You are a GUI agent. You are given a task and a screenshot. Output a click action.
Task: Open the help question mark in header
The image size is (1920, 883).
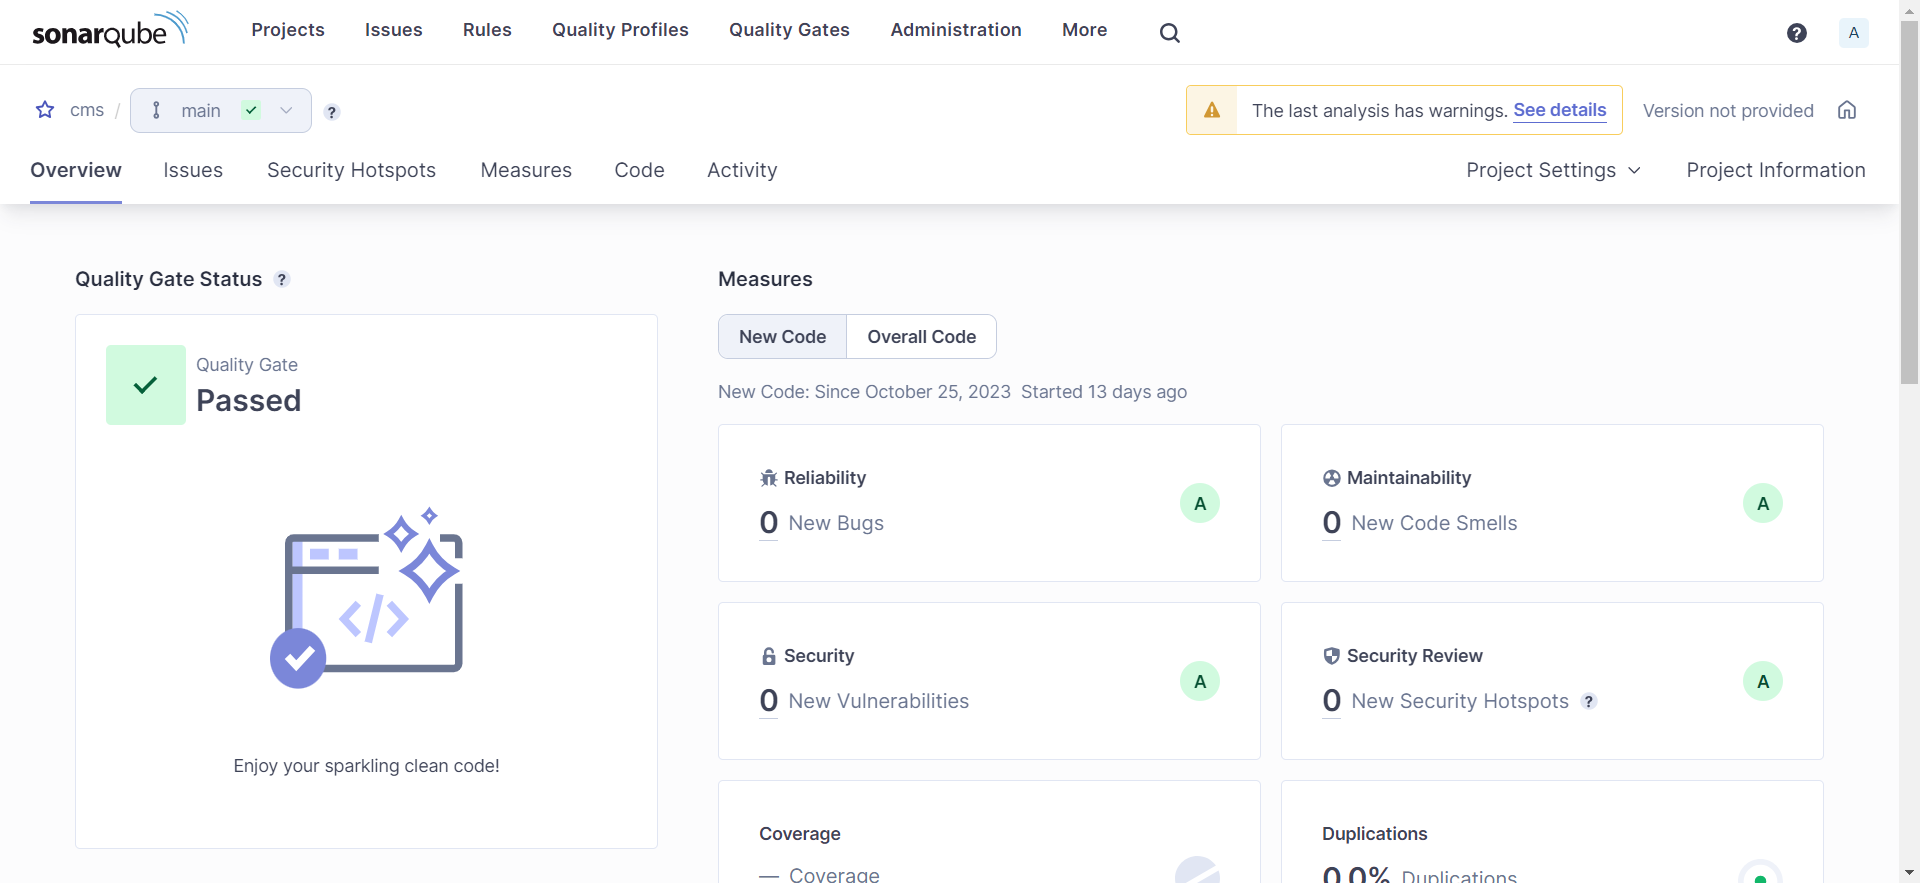coord(1797,33)
